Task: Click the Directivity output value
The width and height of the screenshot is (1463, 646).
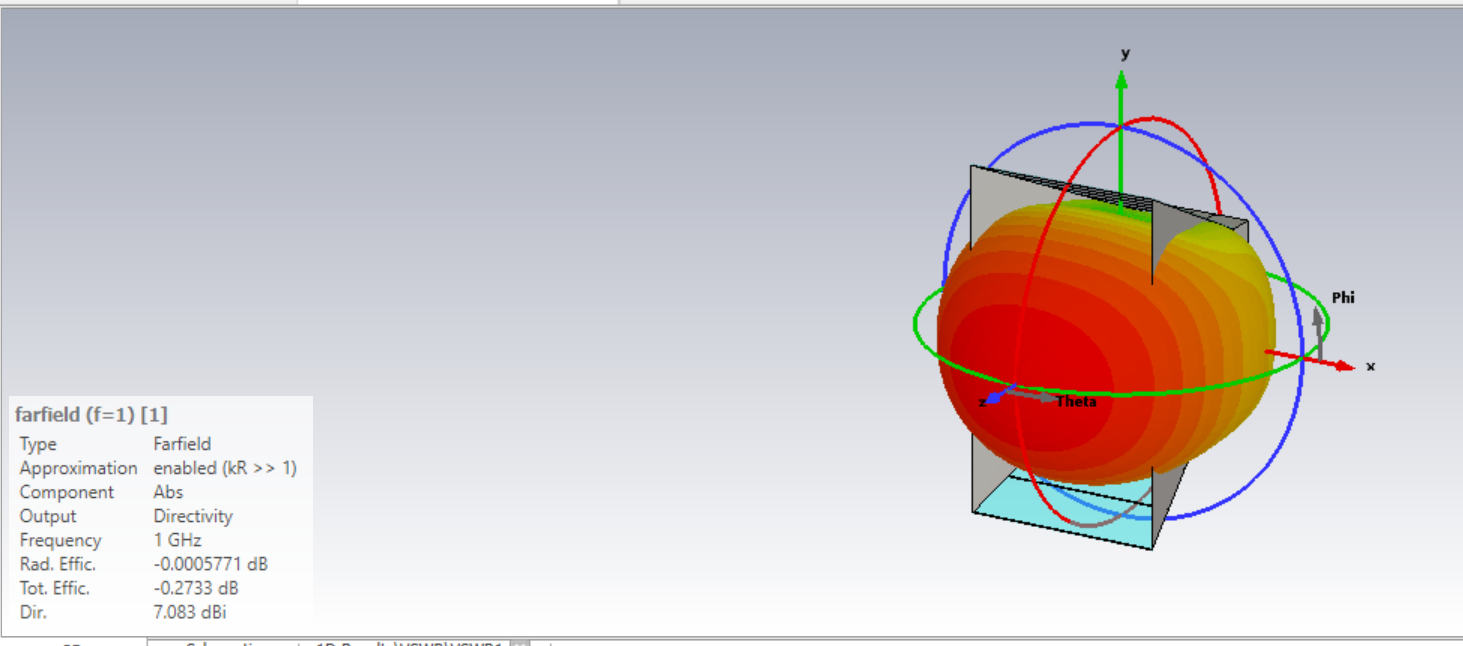Action: pos(193,516)
